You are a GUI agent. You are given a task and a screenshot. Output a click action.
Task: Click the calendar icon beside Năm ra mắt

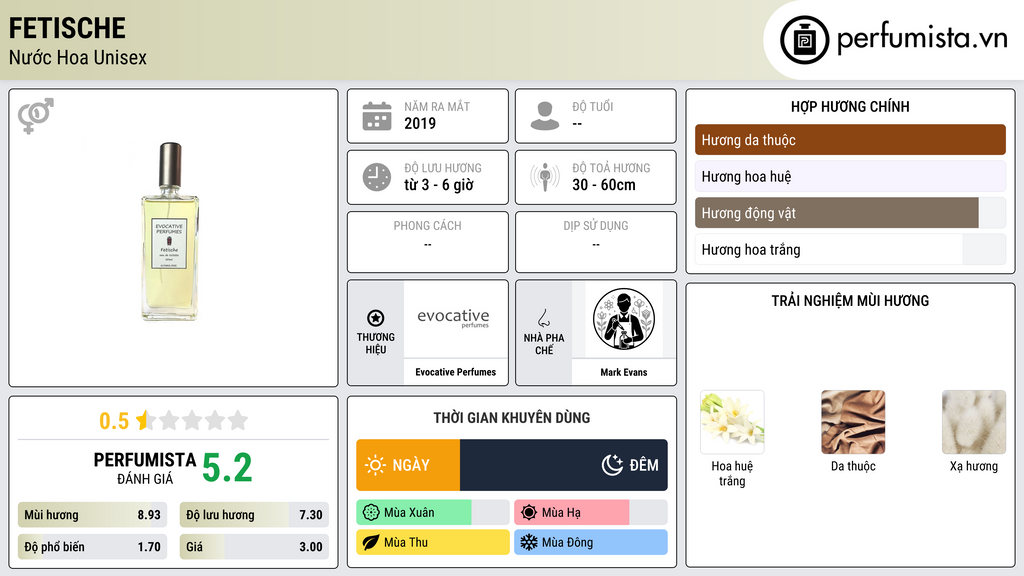pyautogui.click(x=377, y=116)
